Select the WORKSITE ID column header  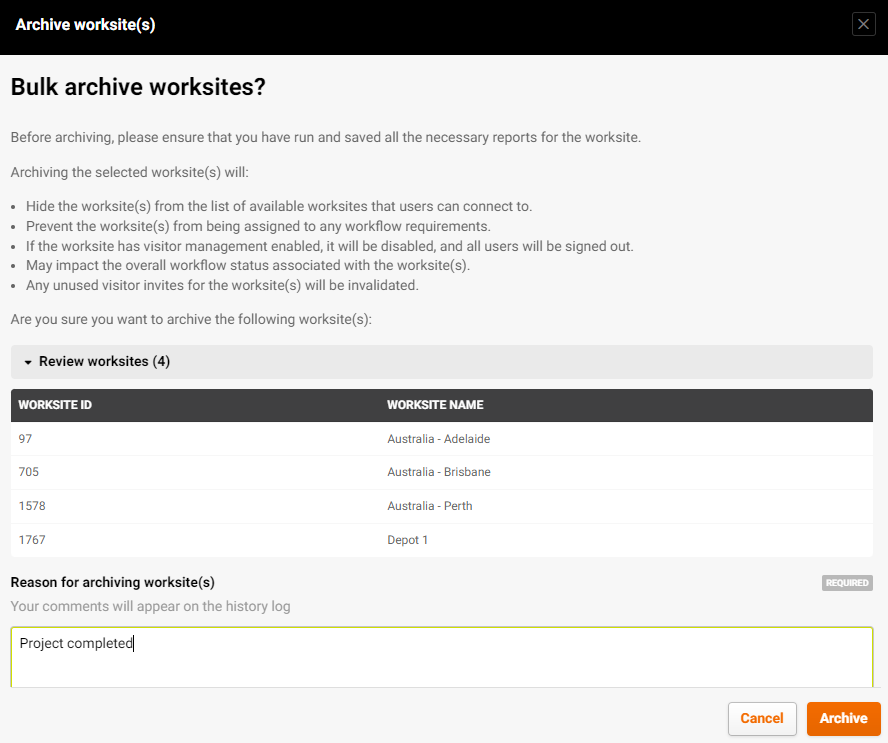click(x=55, y=405)
